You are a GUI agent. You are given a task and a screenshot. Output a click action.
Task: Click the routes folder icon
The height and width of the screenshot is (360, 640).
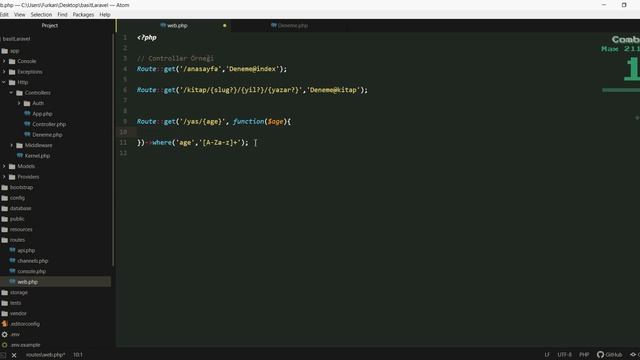4,240
